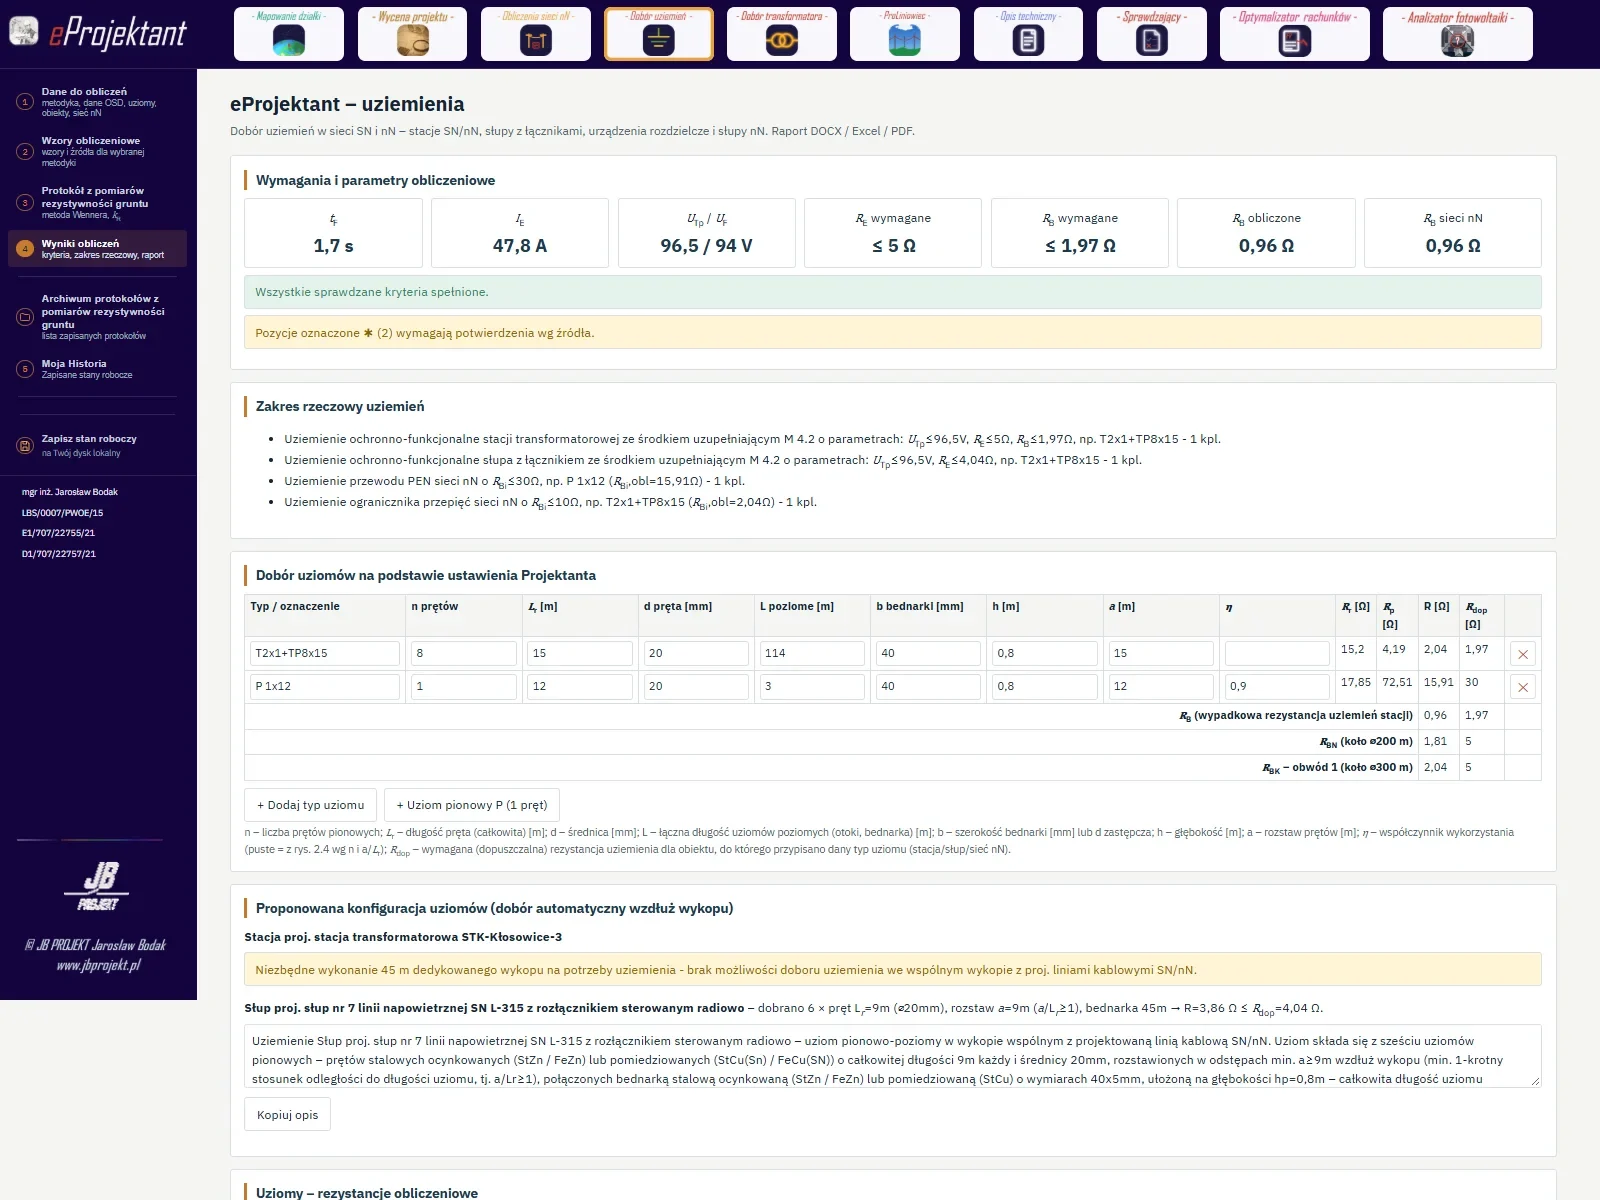
Task: Copy the description with Kopiuj opis
Action: tap(287, 1115)
